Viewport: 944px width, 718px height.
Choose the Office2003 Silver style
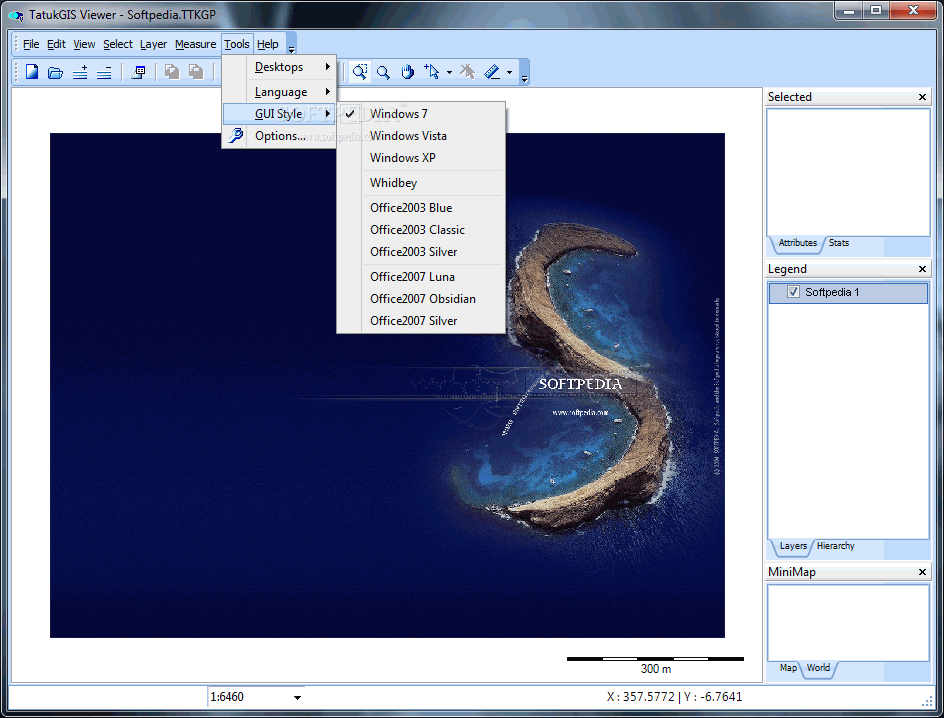point(421,252)
